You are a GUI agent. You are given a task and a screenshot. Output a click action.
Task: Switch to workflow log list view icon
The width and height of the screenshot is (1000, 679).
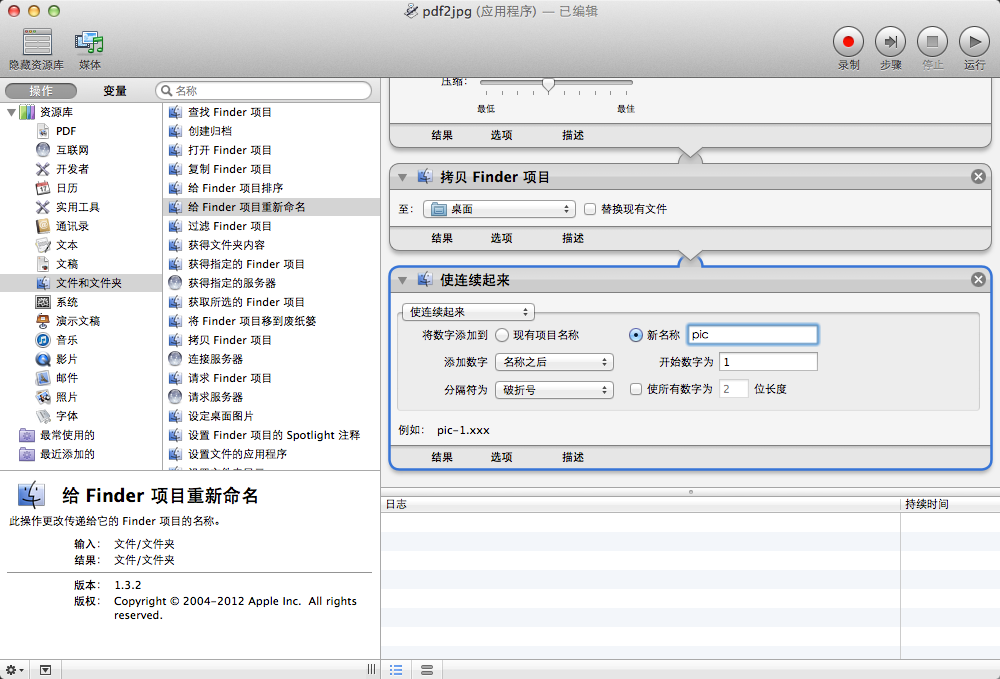tap(396, 669)
